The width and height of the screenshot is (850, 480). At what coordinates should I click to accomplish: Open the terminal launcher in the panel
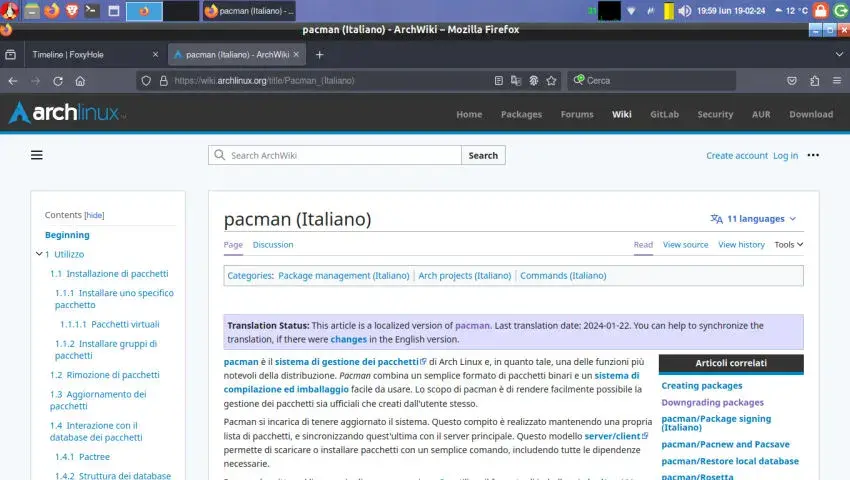[92, 10]
